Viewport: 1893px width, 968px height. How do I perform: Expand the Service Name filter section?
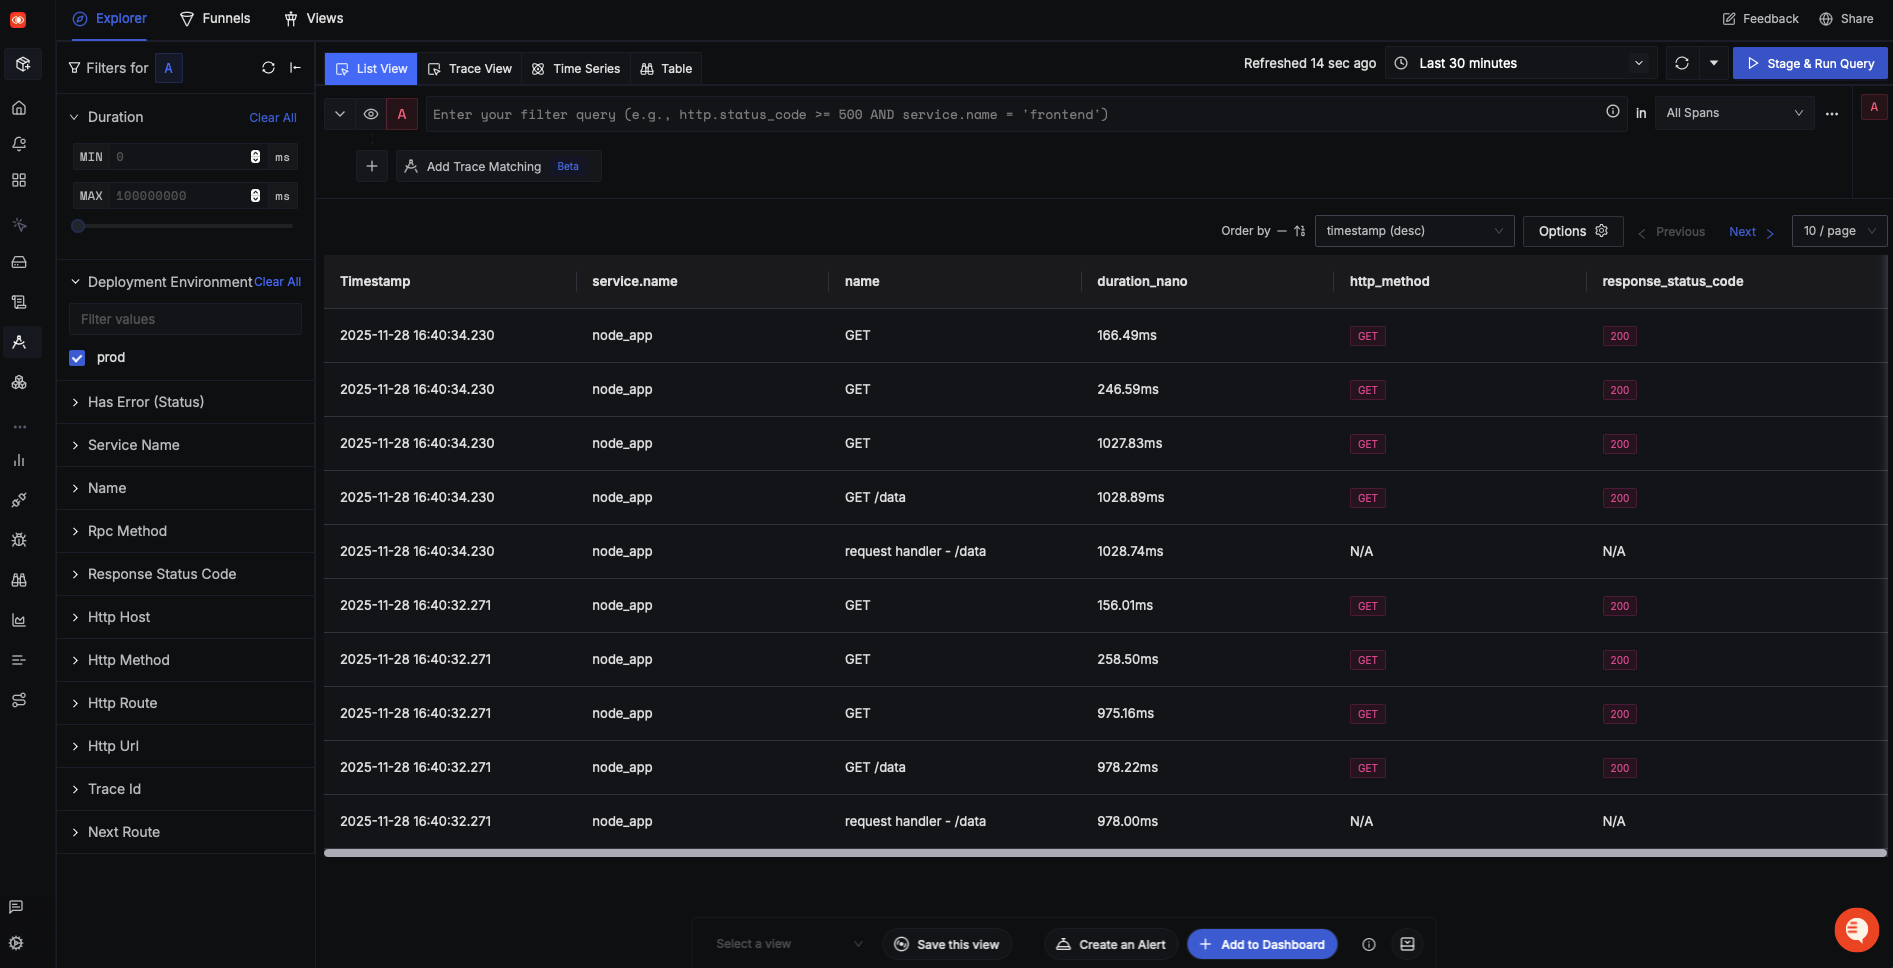click(133, 445)
